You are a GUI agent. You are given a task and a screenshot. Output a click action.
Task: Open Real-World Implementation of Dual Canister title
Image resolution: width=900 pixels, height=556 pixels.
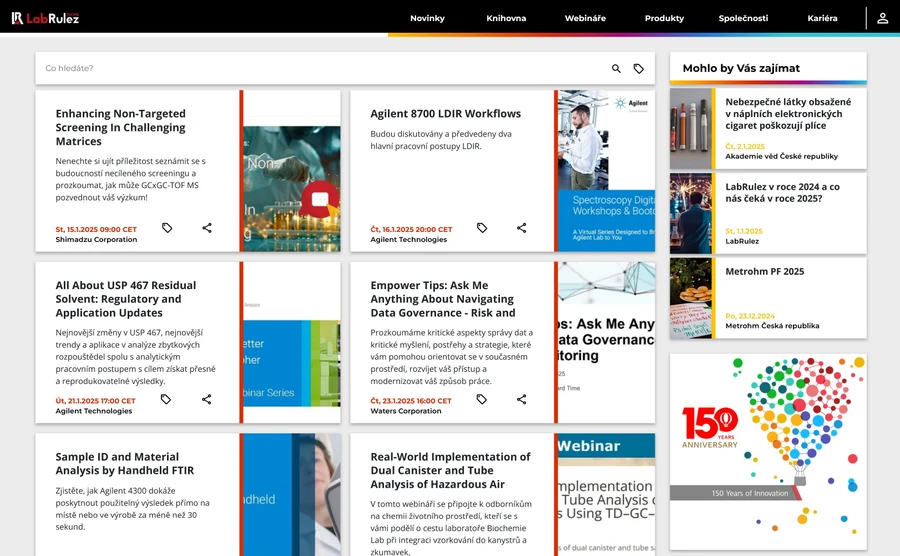coord(450,471)
